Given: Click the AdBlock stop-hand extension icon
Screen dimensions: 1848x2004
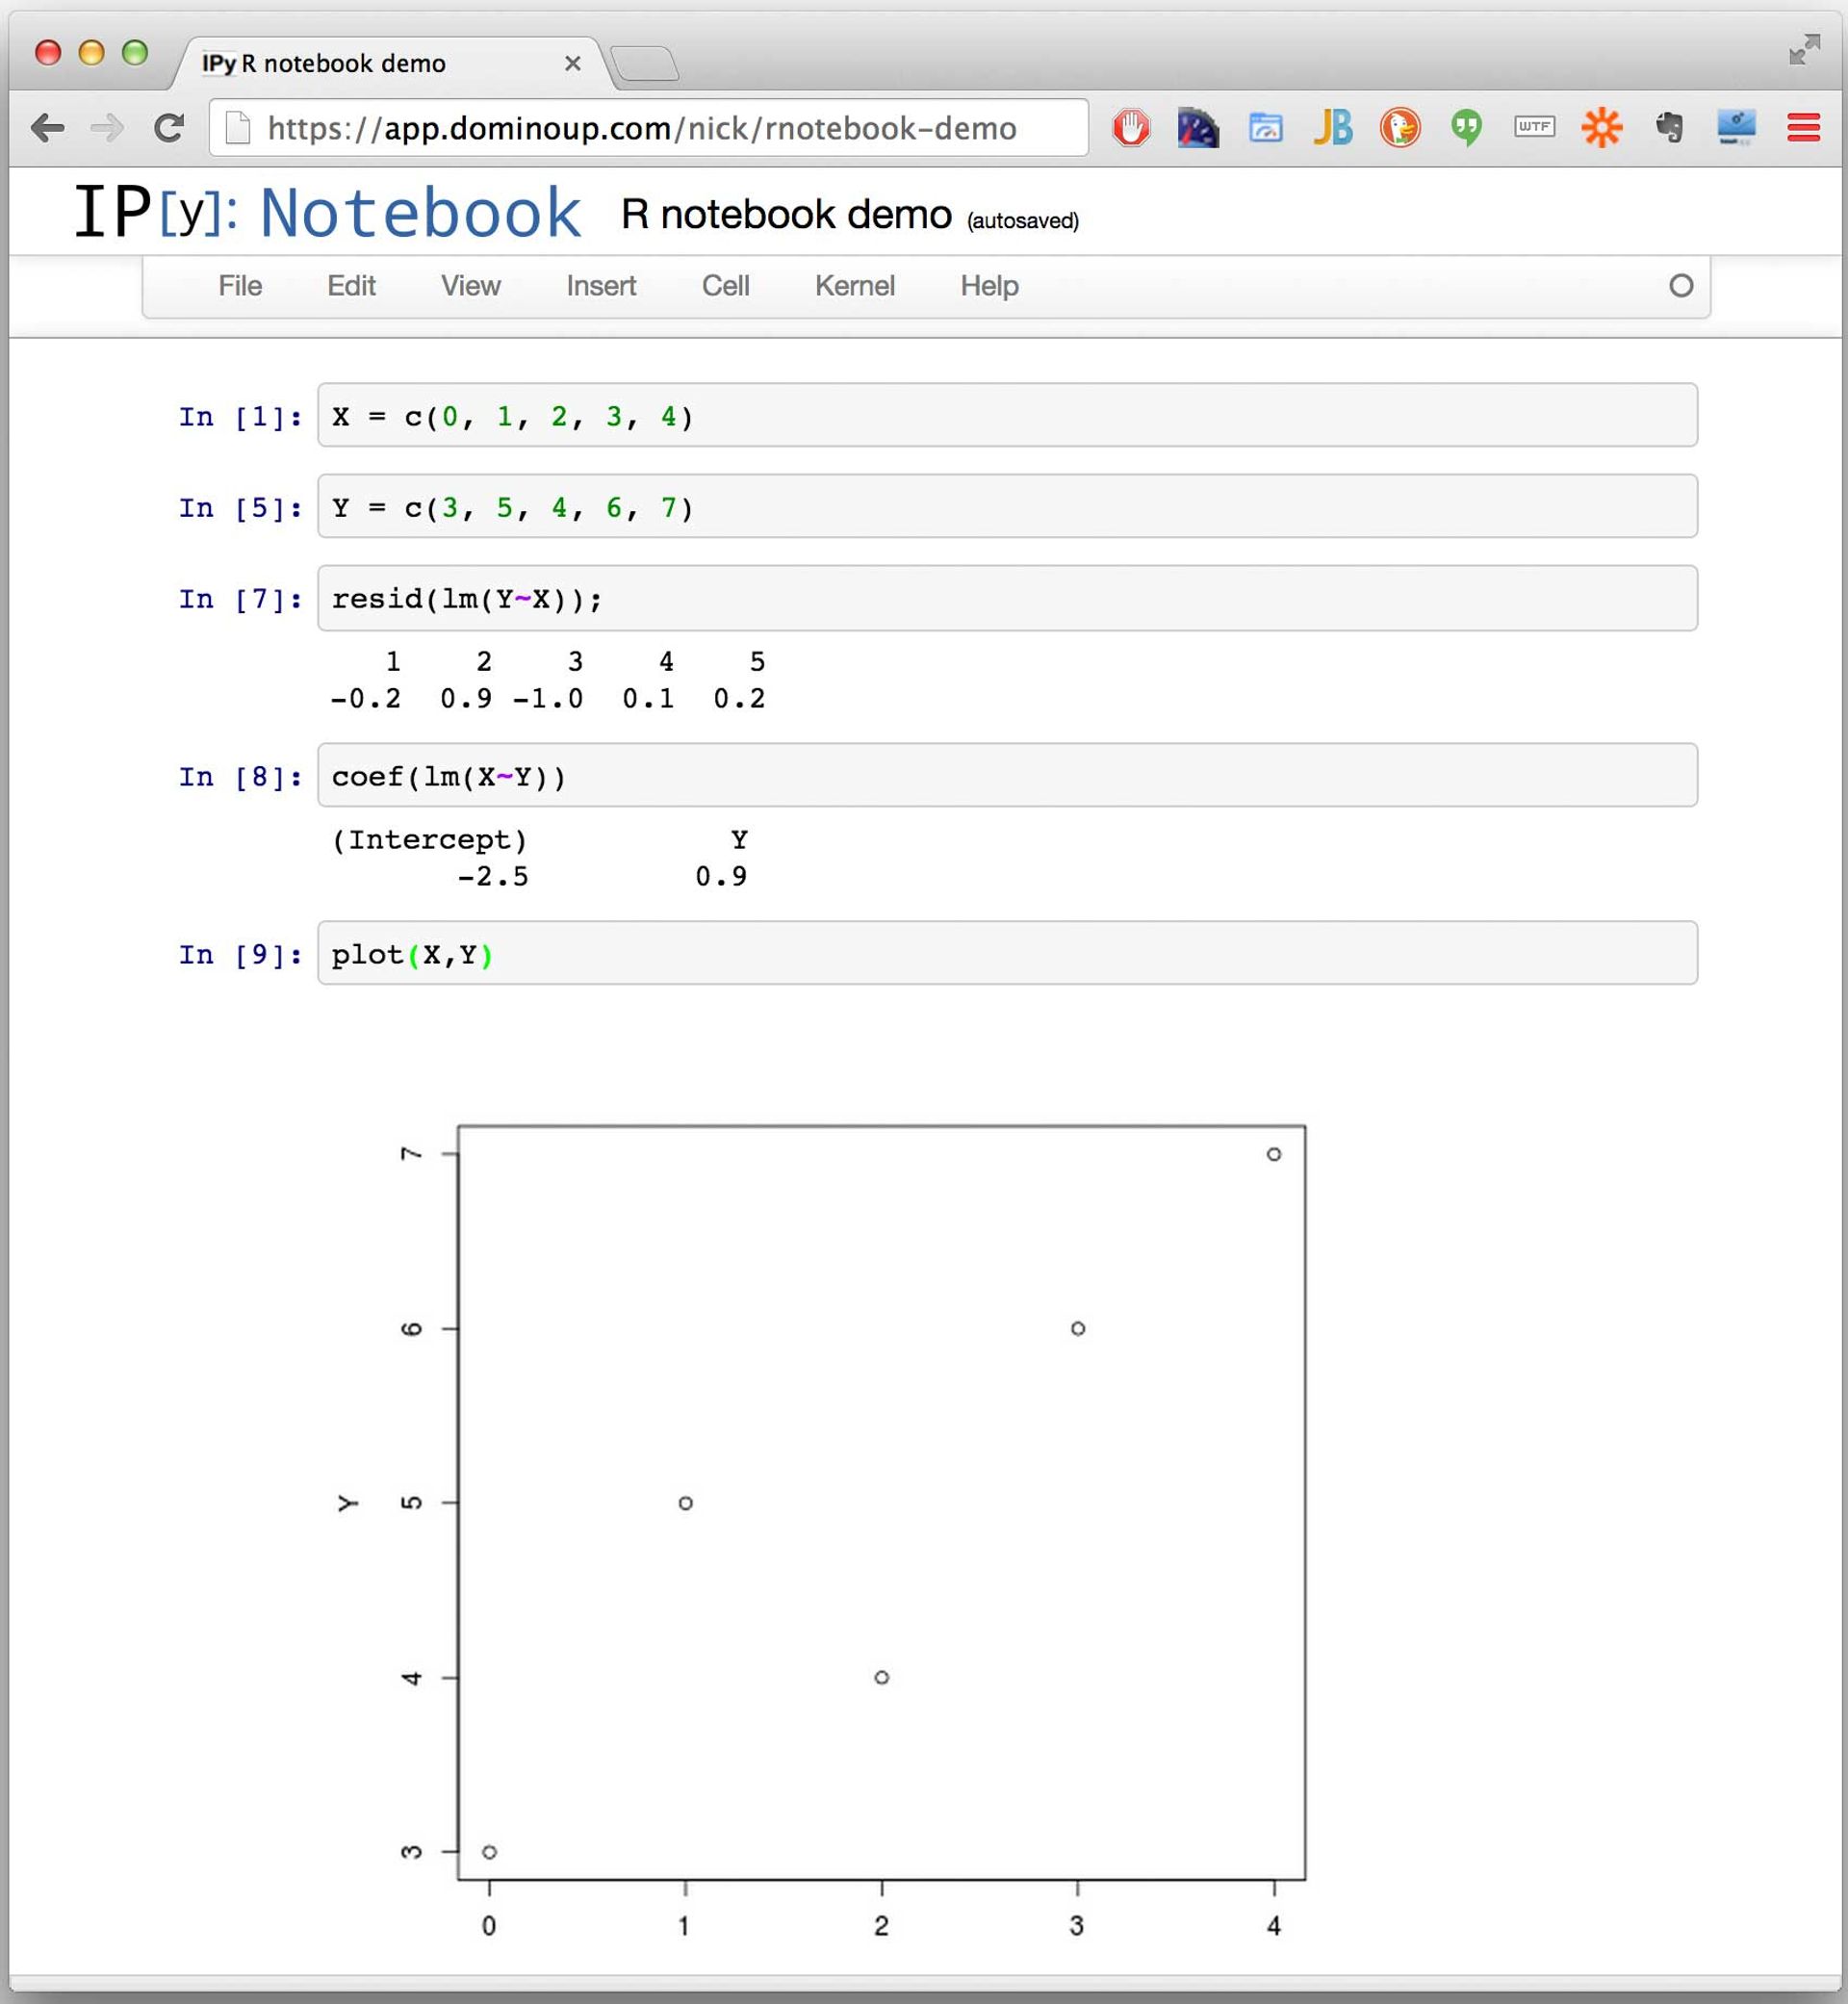Looking at the screenshot, I should click(x=1131, y=128).
